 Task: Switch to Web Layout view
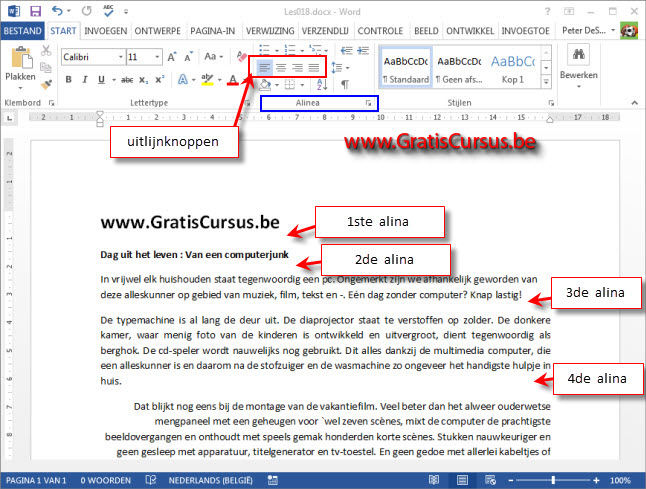coord(490,480)
